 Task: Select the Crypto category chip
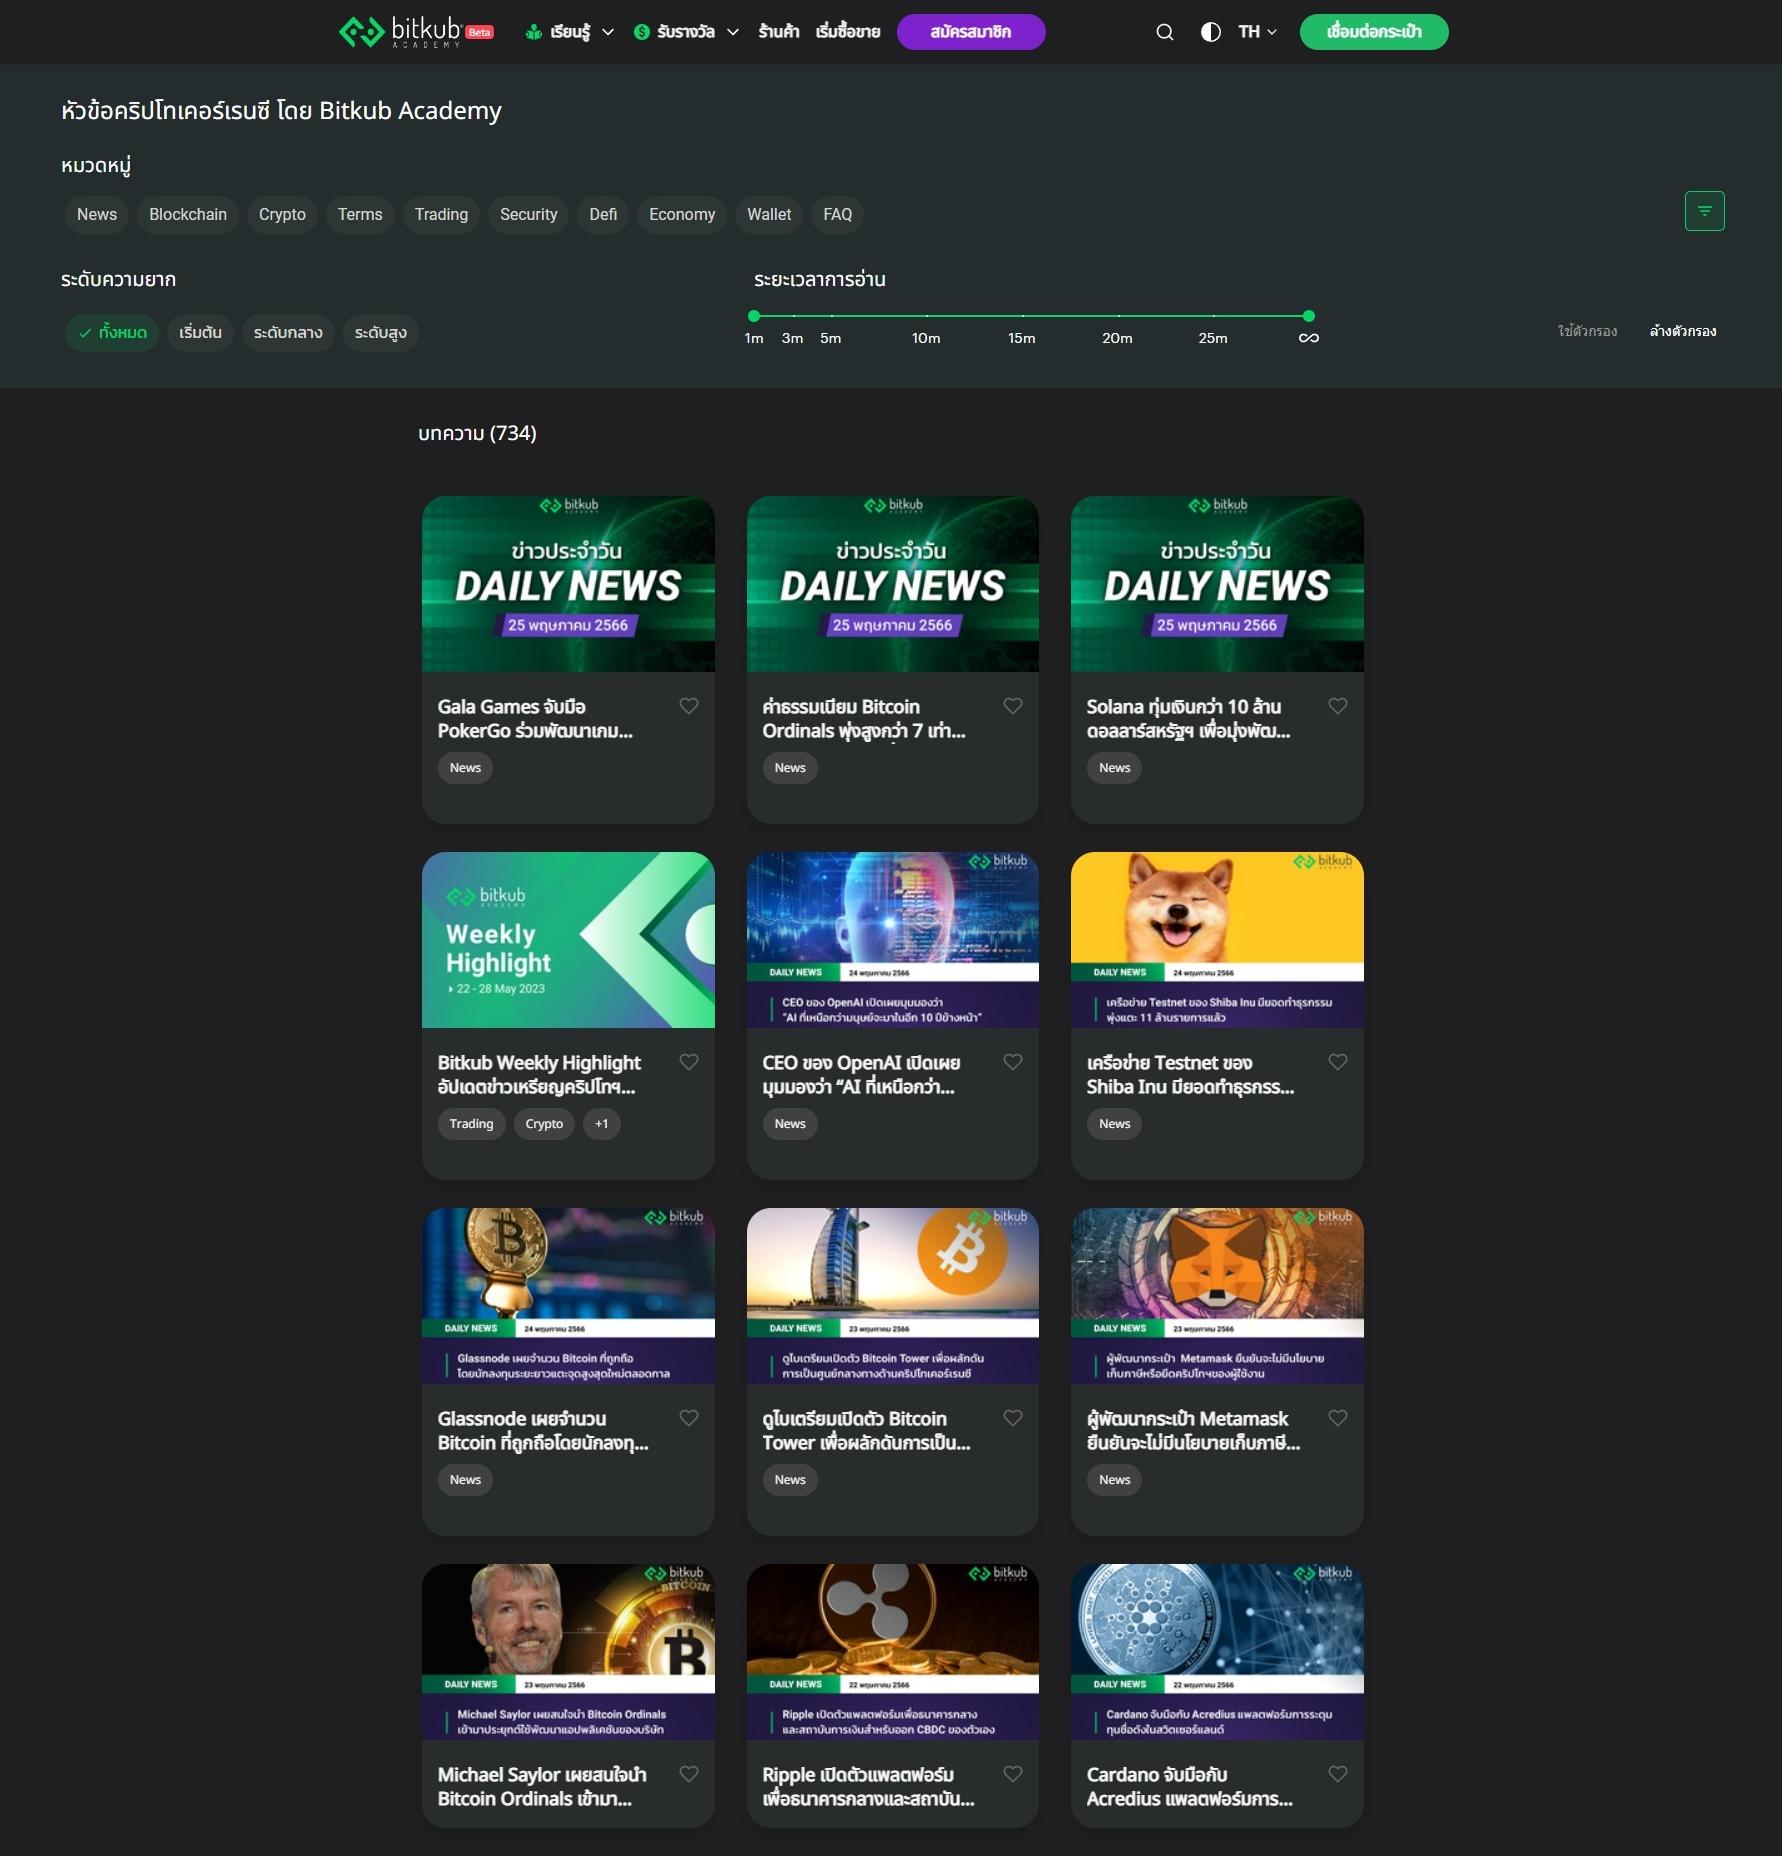pos(282,215)
